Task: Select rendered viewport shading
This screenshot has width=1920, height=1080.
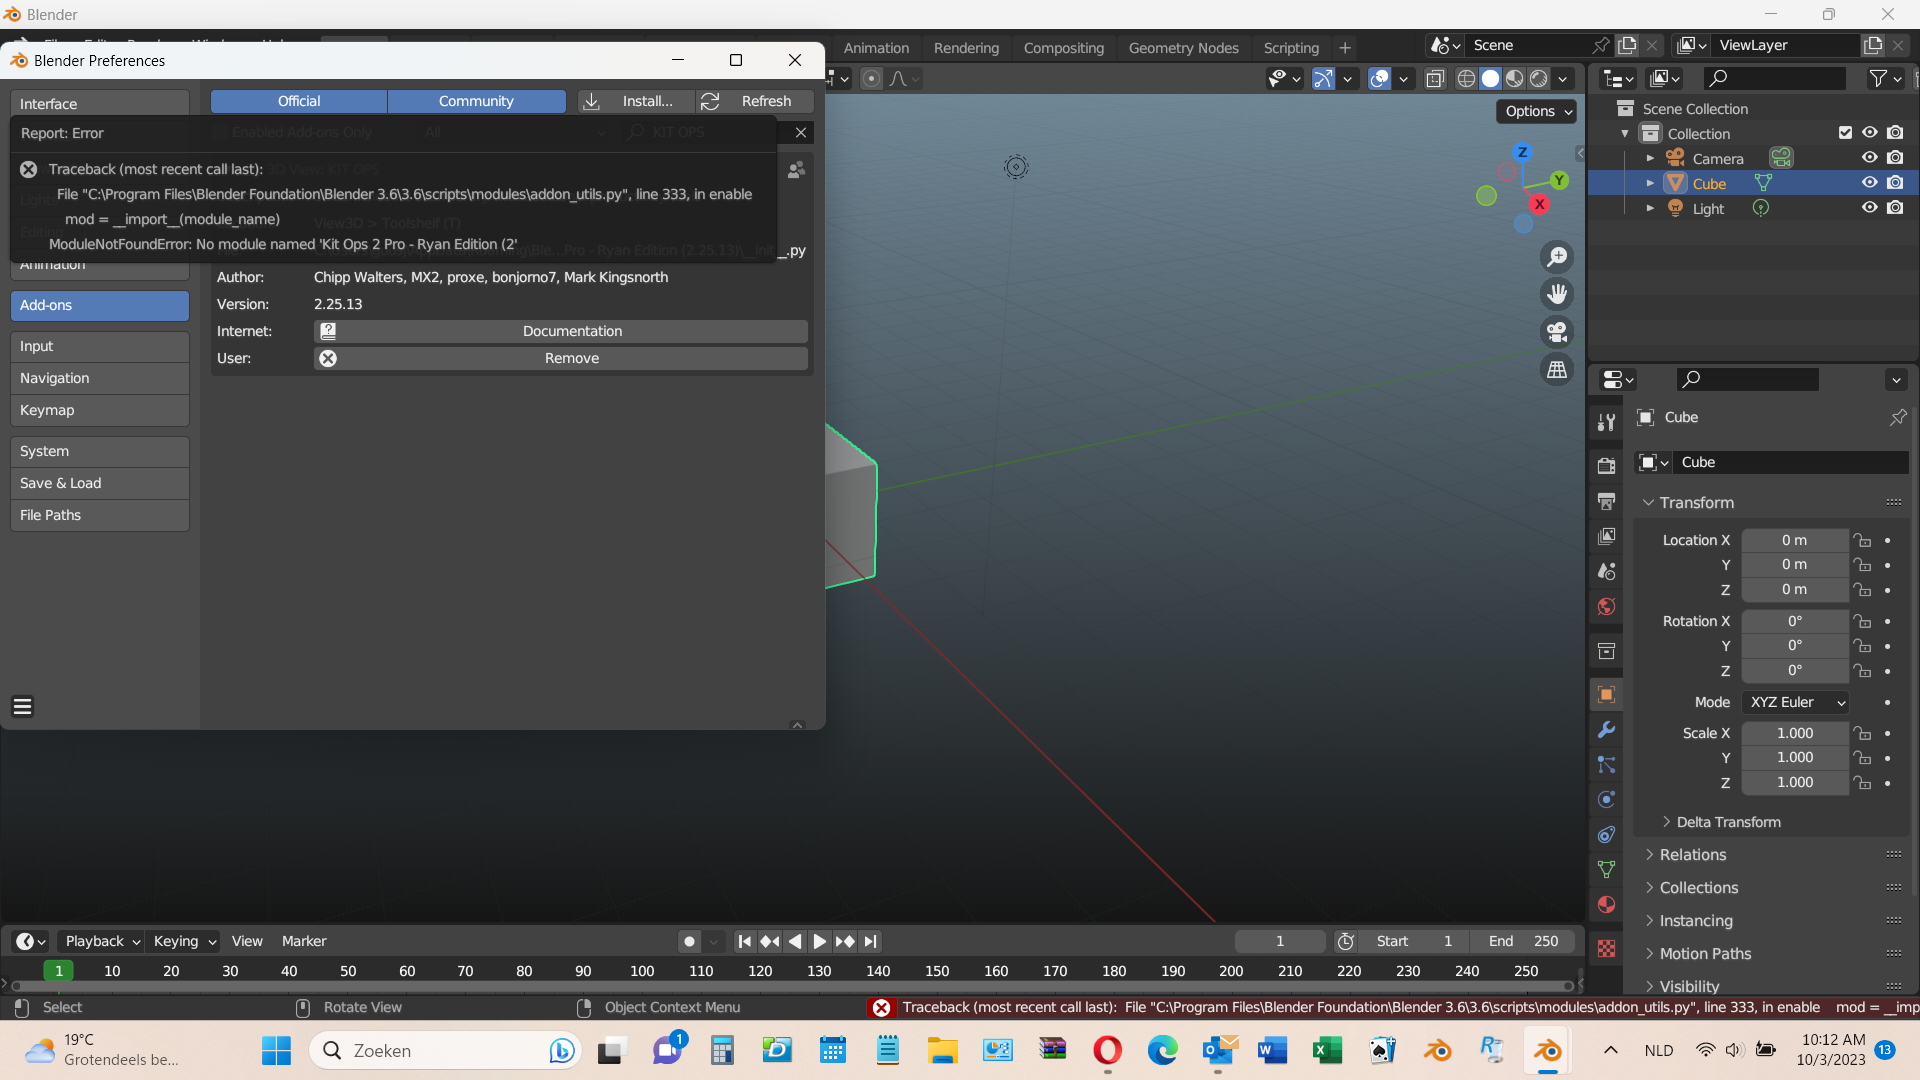Action: coord(1539,79)
